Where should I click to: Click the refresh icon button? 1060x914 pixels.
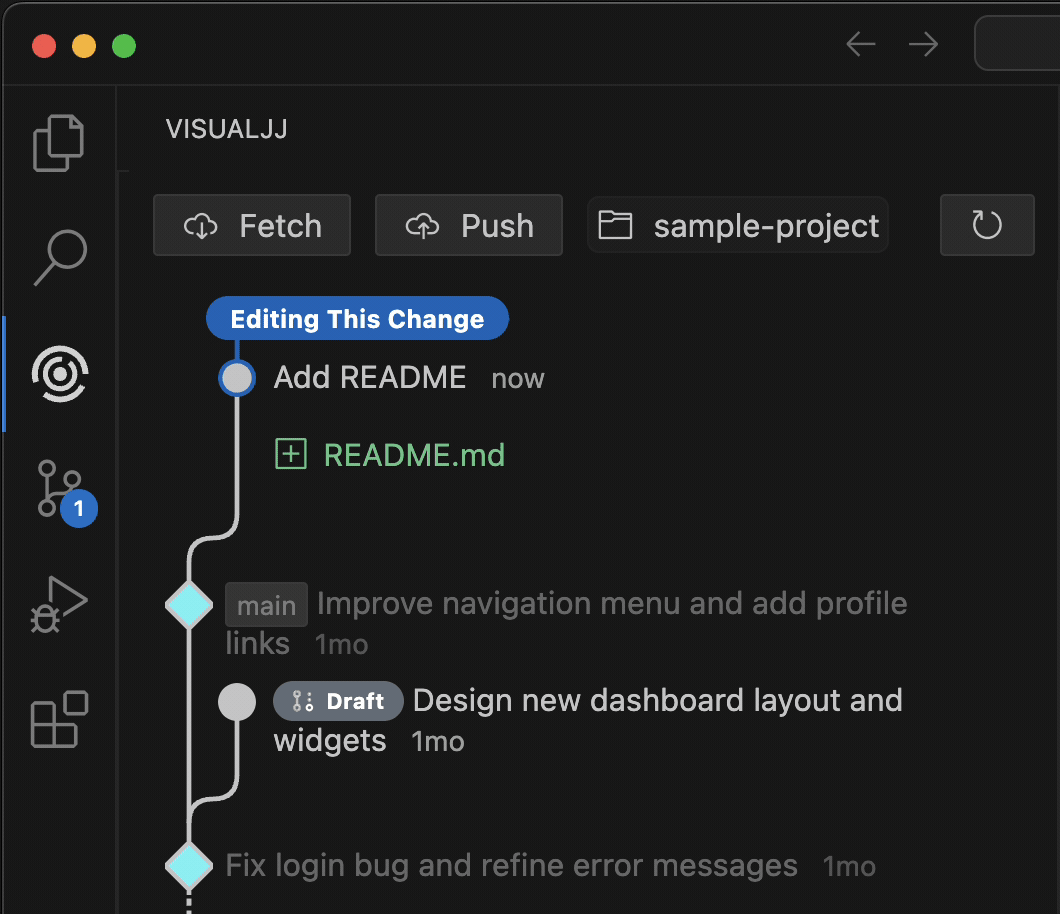[x=986, y=225]
